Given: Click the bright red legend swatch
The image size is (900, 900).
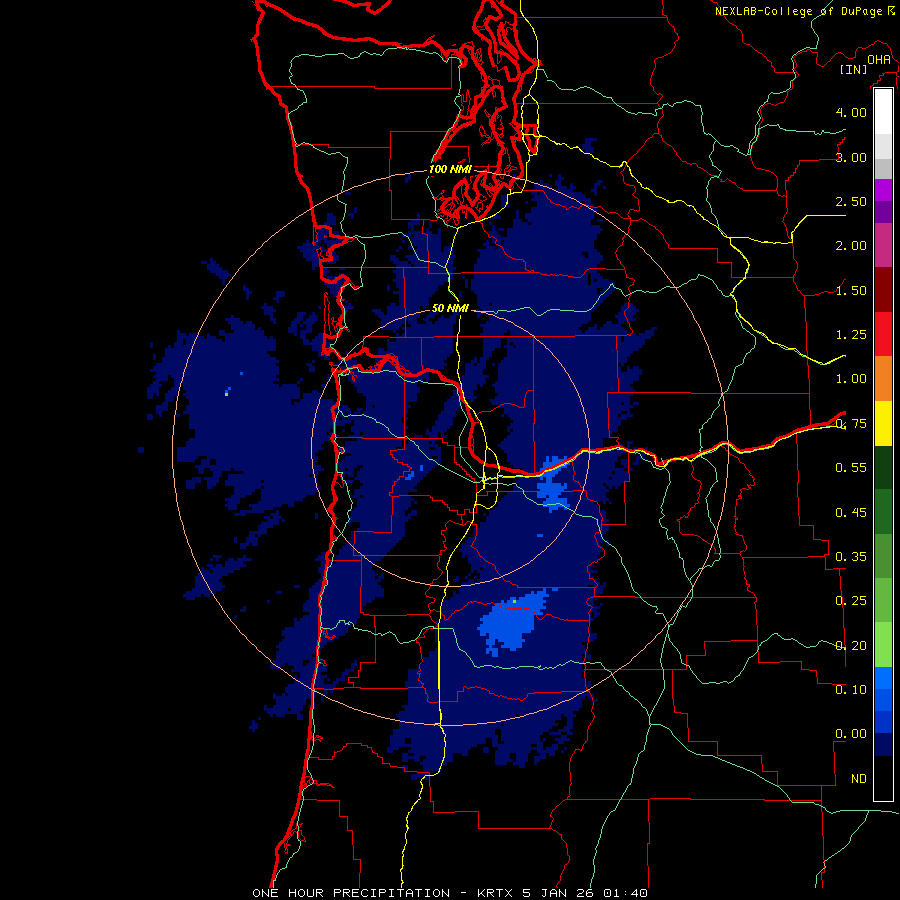Looking at the screenshot, I should point(883,334).
